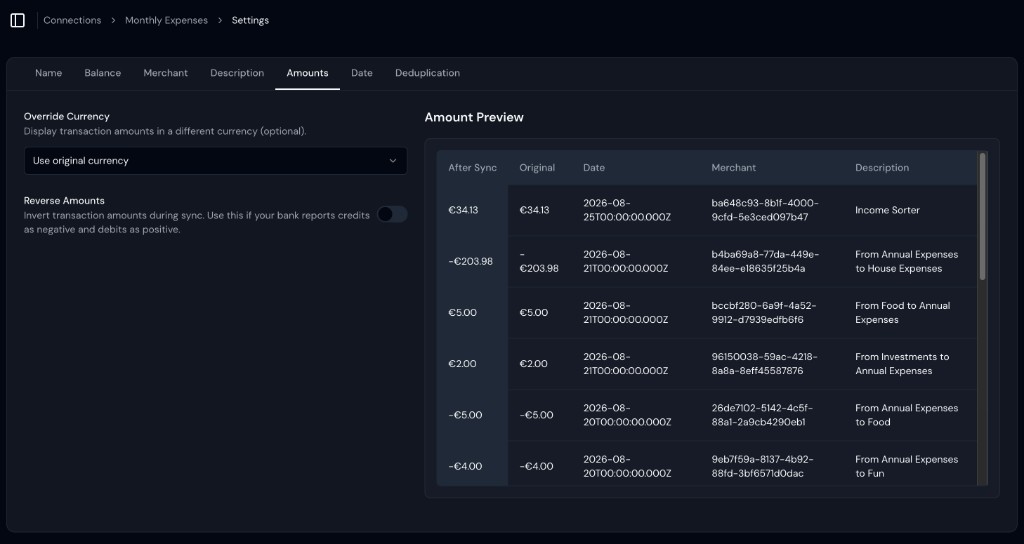The image size is (1024, 544).
Task: Select merchant ID starting 26de7102
Action: click(764, 415)
